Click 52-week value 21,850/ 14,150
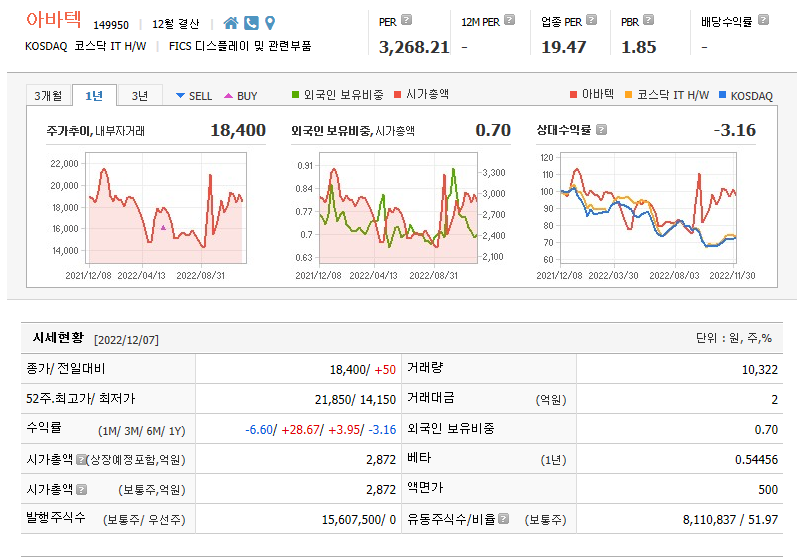799x558 pixels. tap(355, 400)
